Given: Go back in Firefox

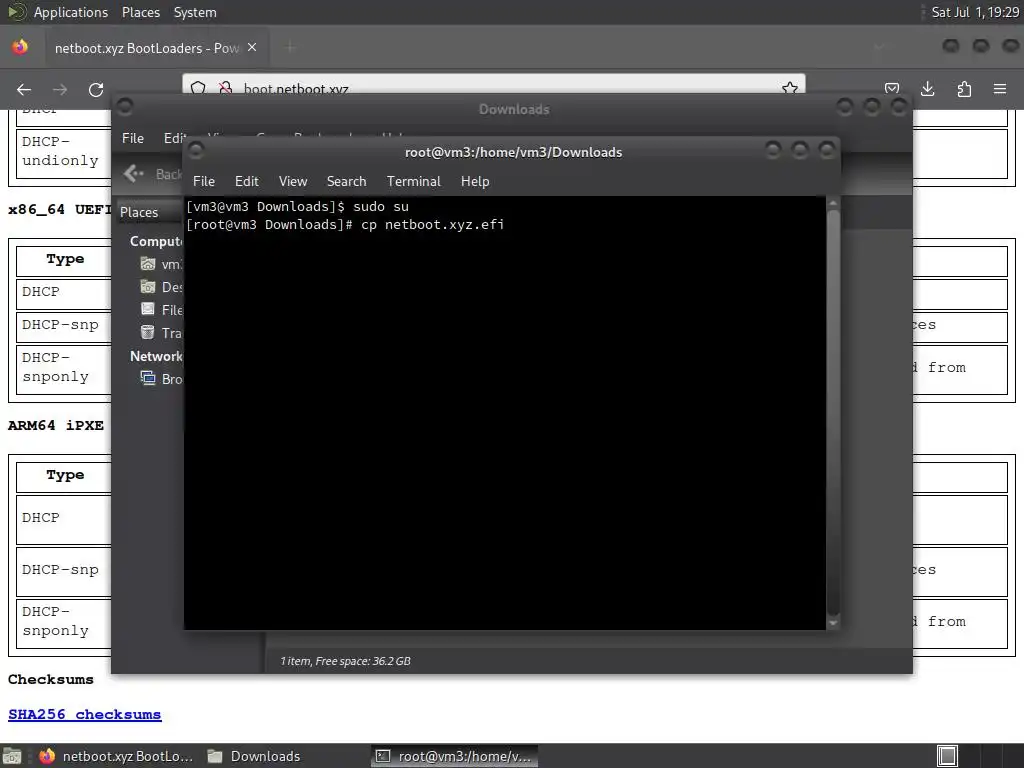Looking at the screenshot, I should point(24,89).
